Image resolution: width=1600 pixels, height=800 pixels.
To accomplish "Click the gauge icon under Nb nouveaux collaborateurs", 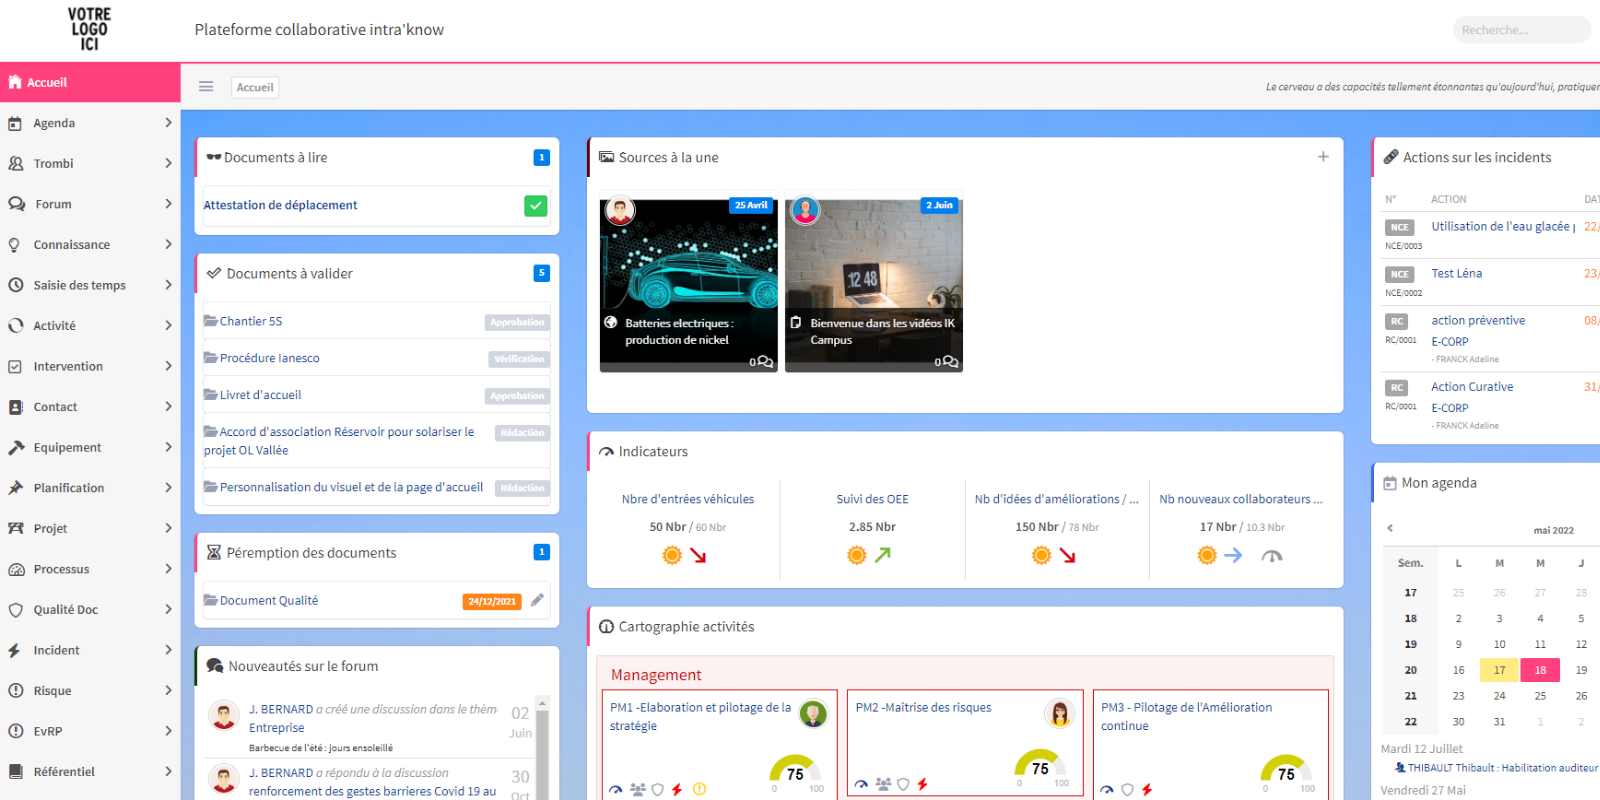I will (x=1271, y=556).
